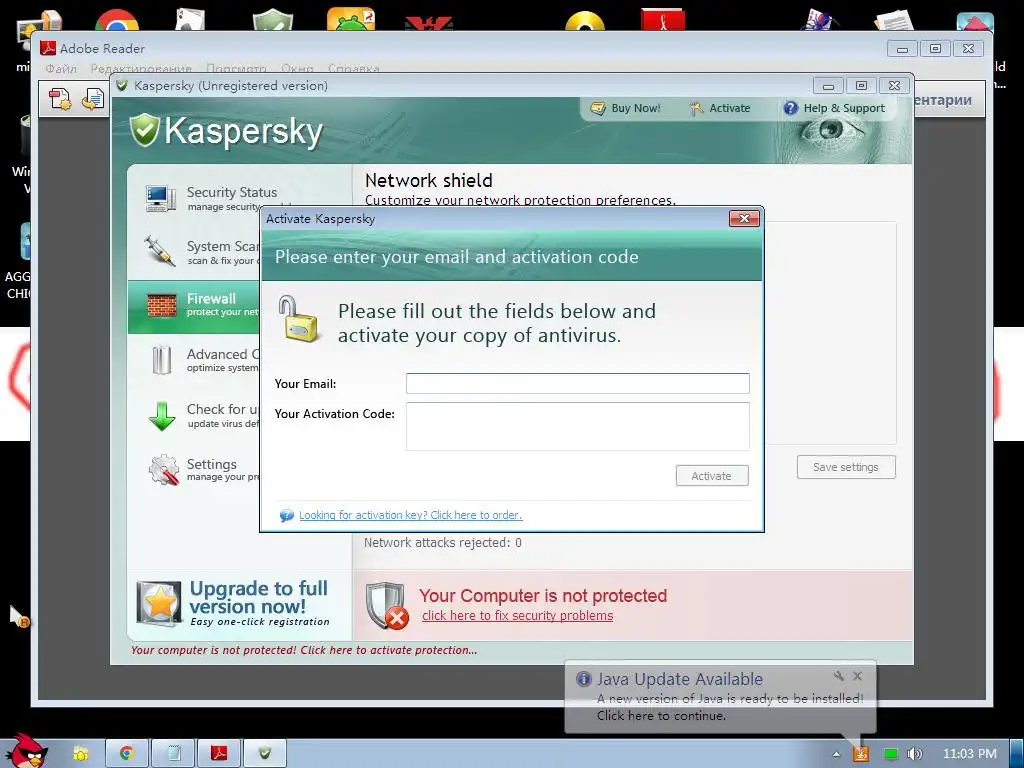The height and width of the screenshot is (768, 1024).
Task: Click 'click here to fix security problems' link
Action: click(517, 616)
